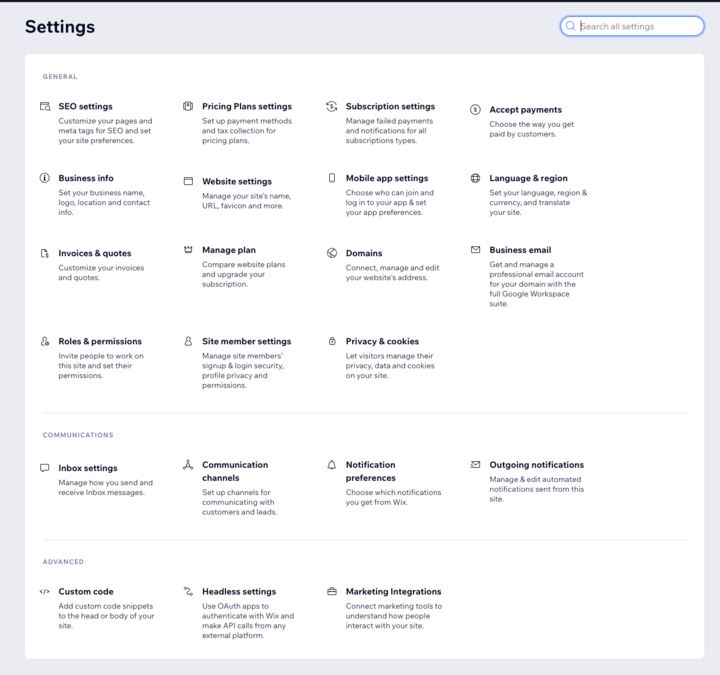
Task: Click the Pricing Plans settings icon
Action: (188, 106)
